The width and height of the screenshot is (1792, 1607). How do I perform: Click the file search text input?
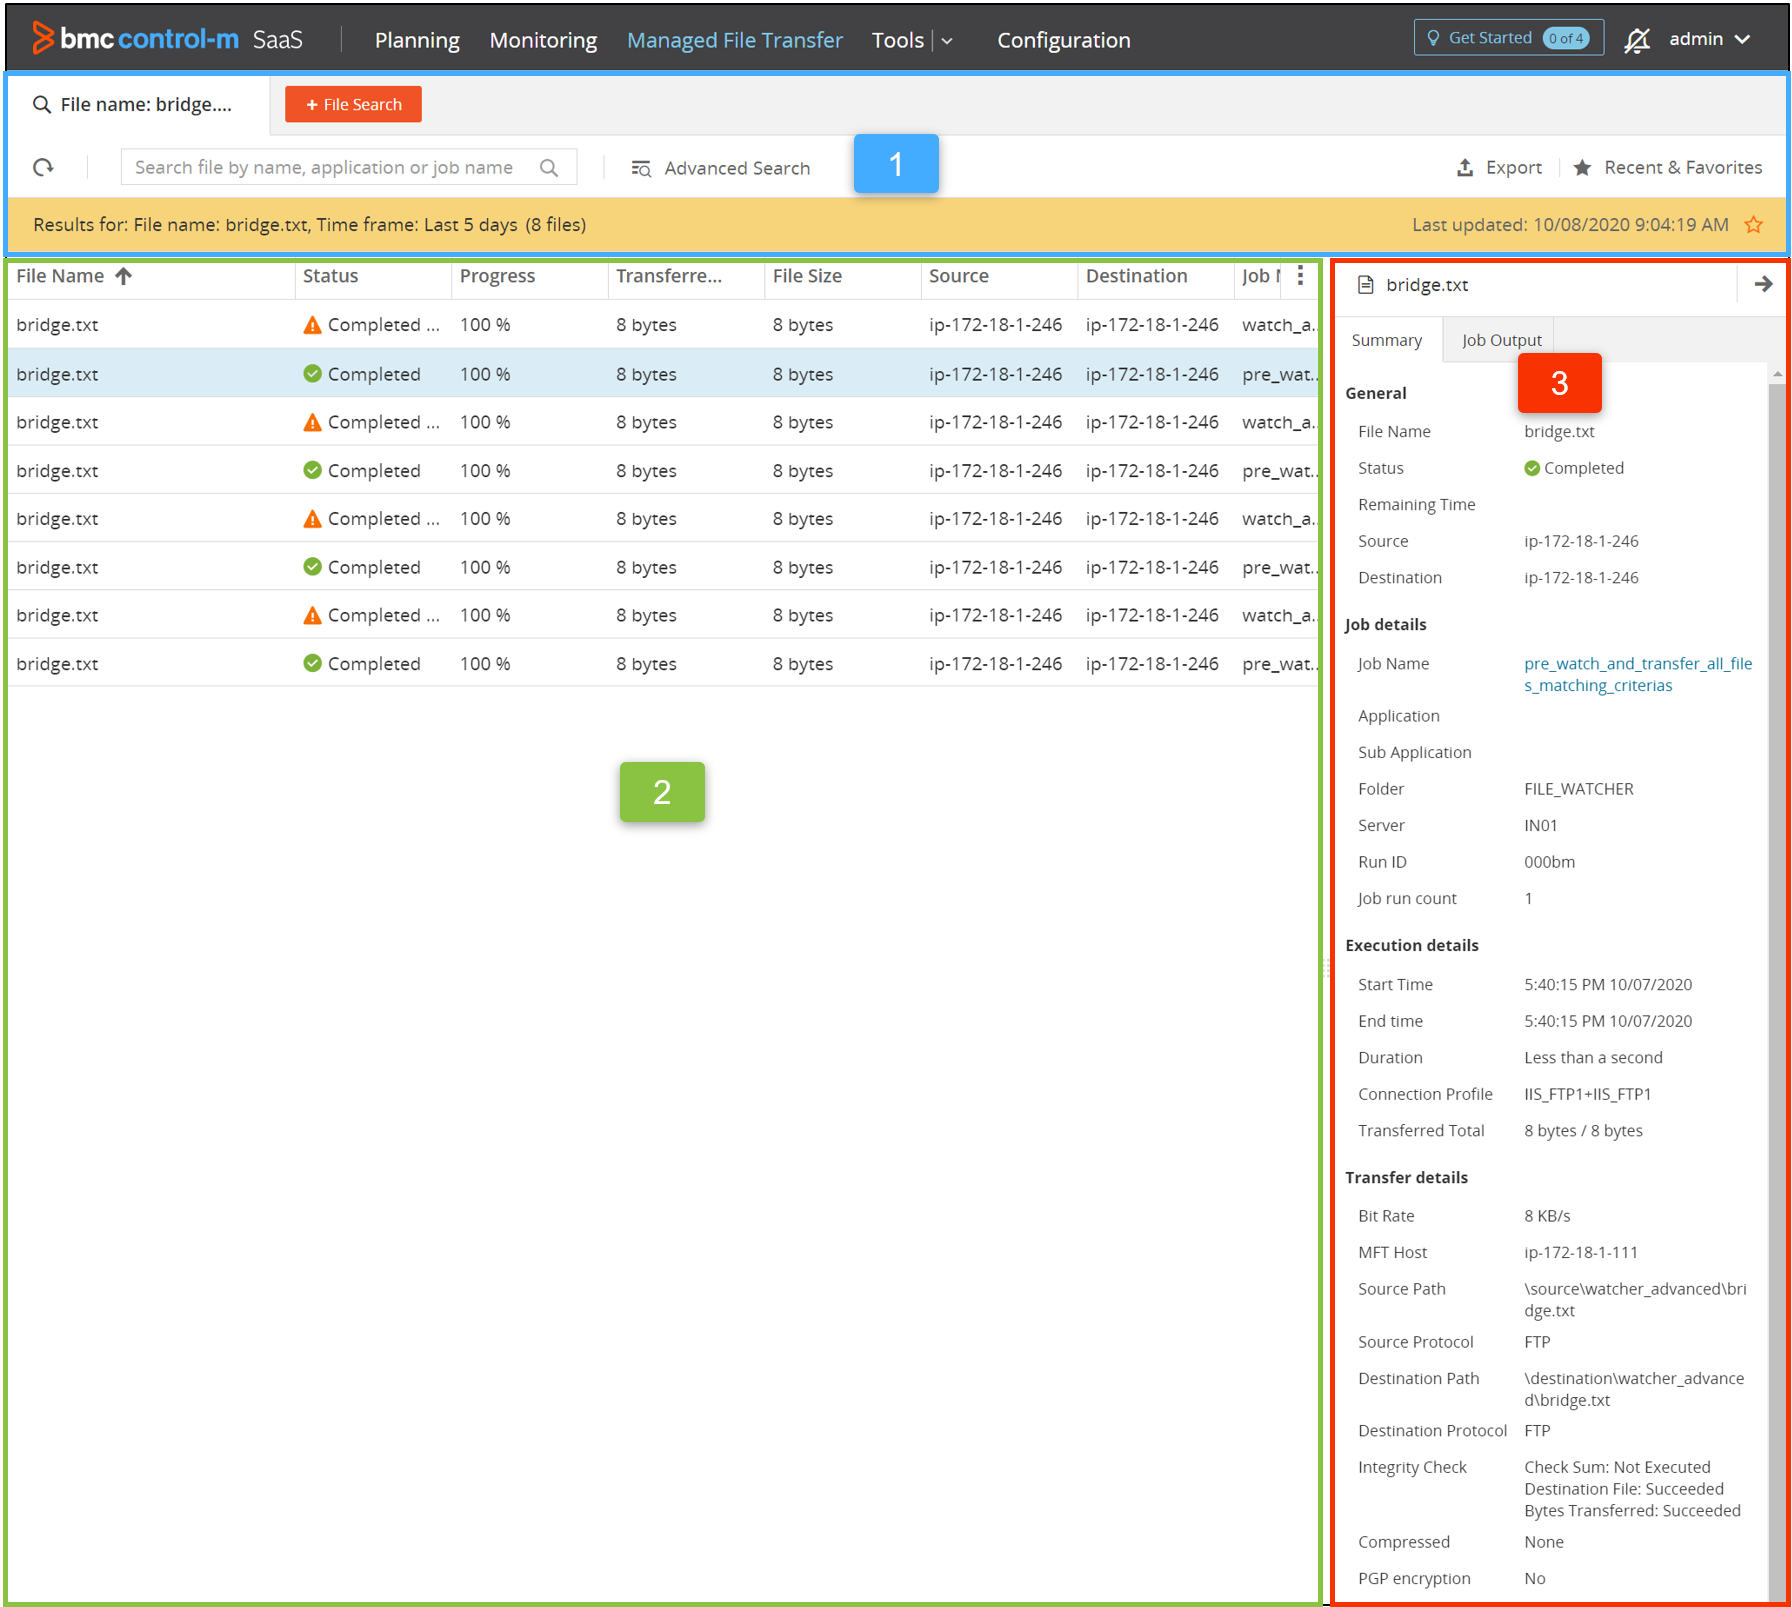[x=325, y=167]
